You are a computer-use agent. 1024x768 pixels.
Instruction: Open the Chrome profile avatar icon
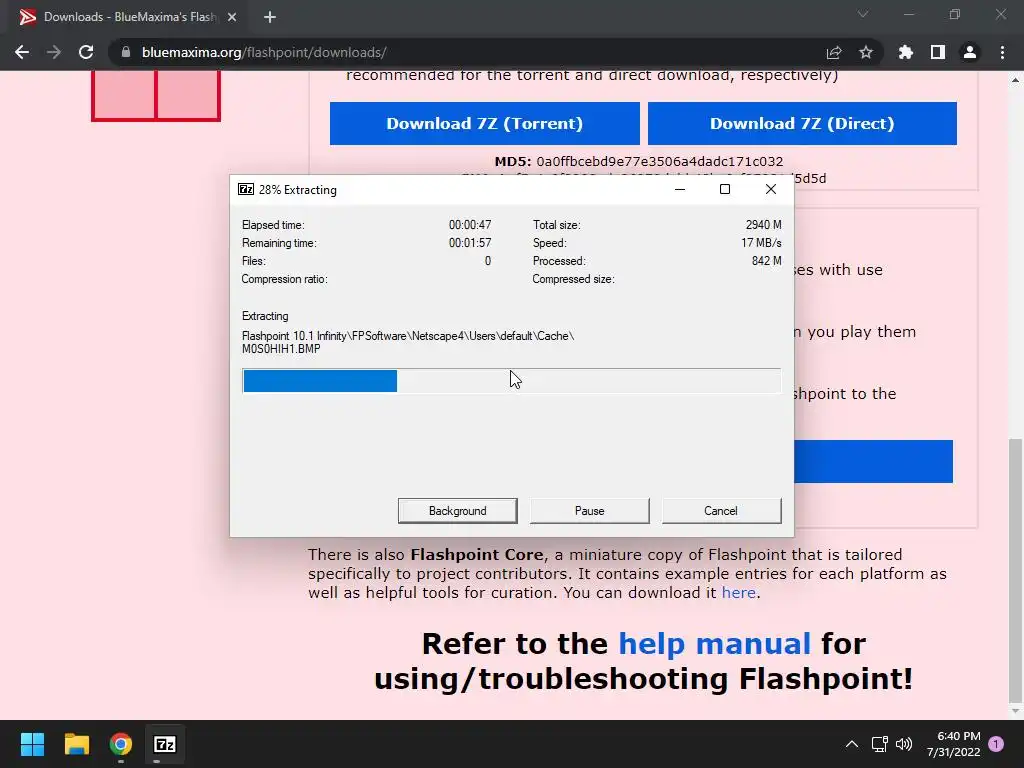(x=970, y=52)
